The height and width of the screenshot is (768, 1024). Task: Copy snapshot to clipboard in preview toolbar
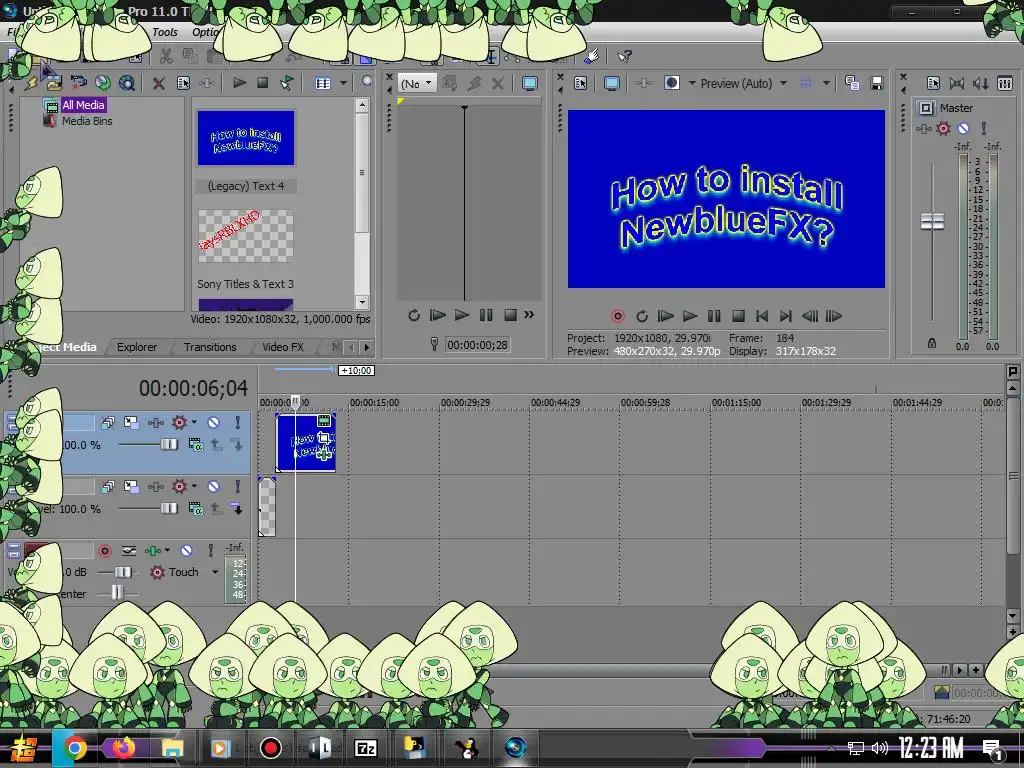[852, 83]
